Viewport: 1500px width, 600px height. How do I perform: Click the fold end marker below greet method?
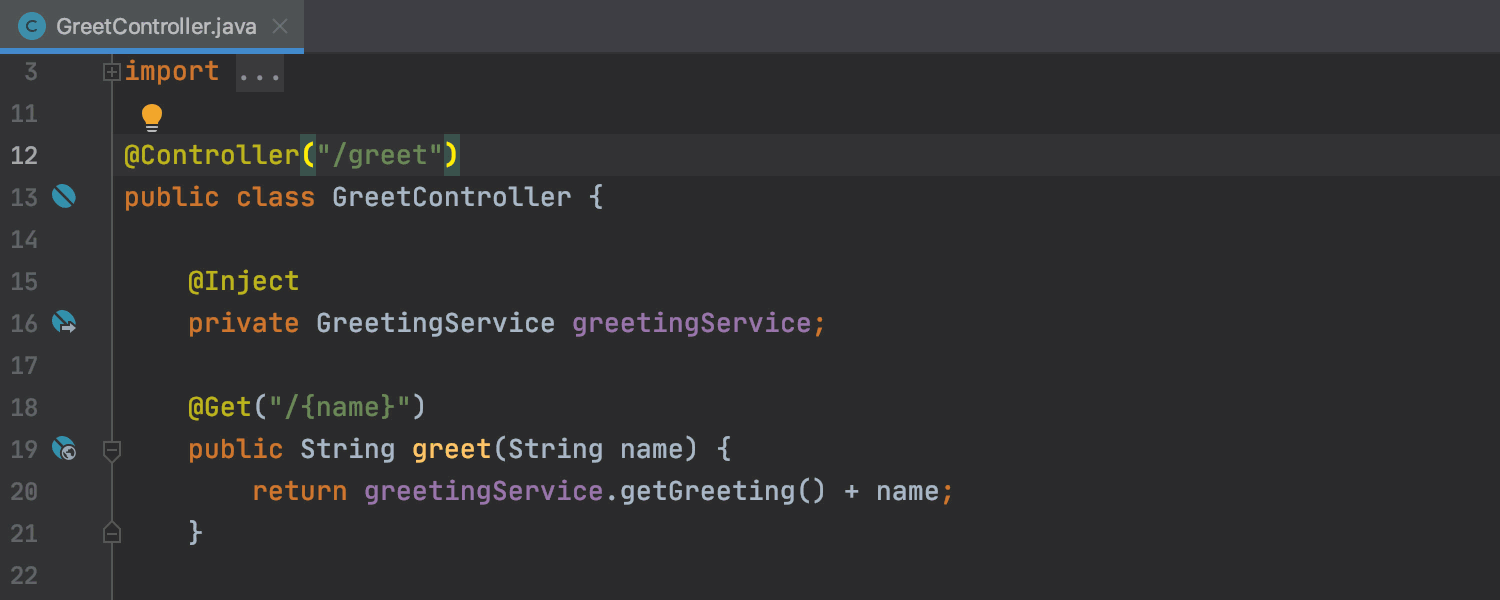(x=112, y=533)
